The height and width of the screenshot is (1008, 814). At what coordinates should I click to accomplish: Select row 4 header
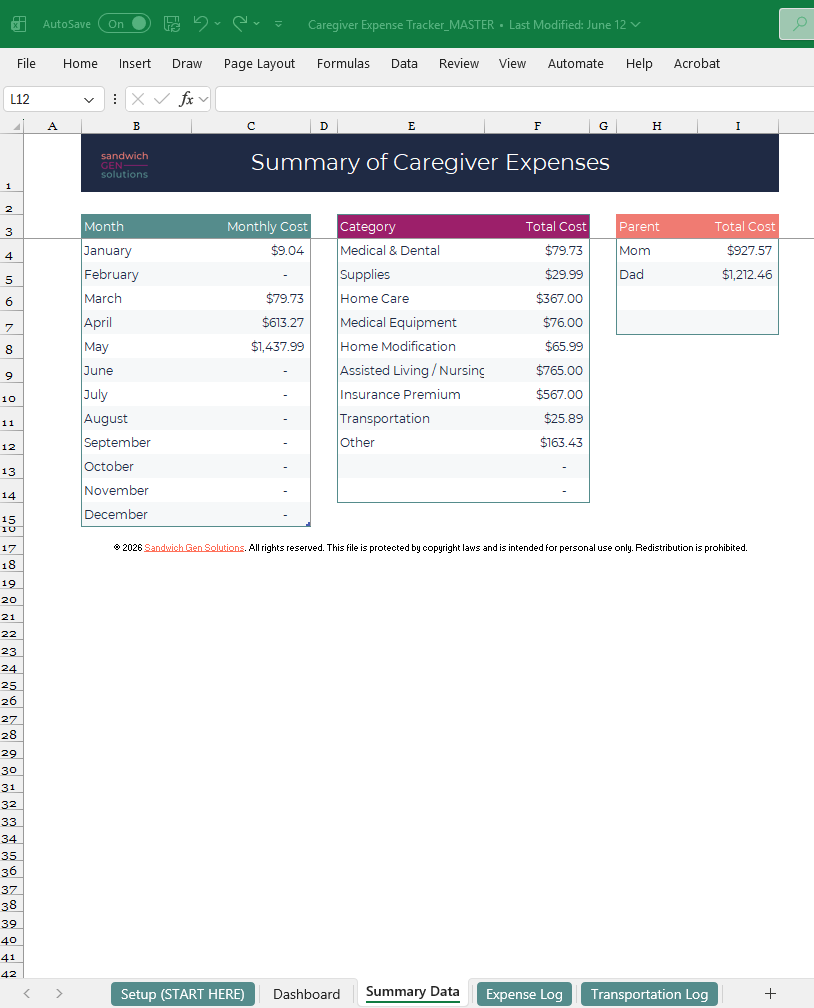tap(12, 251)
